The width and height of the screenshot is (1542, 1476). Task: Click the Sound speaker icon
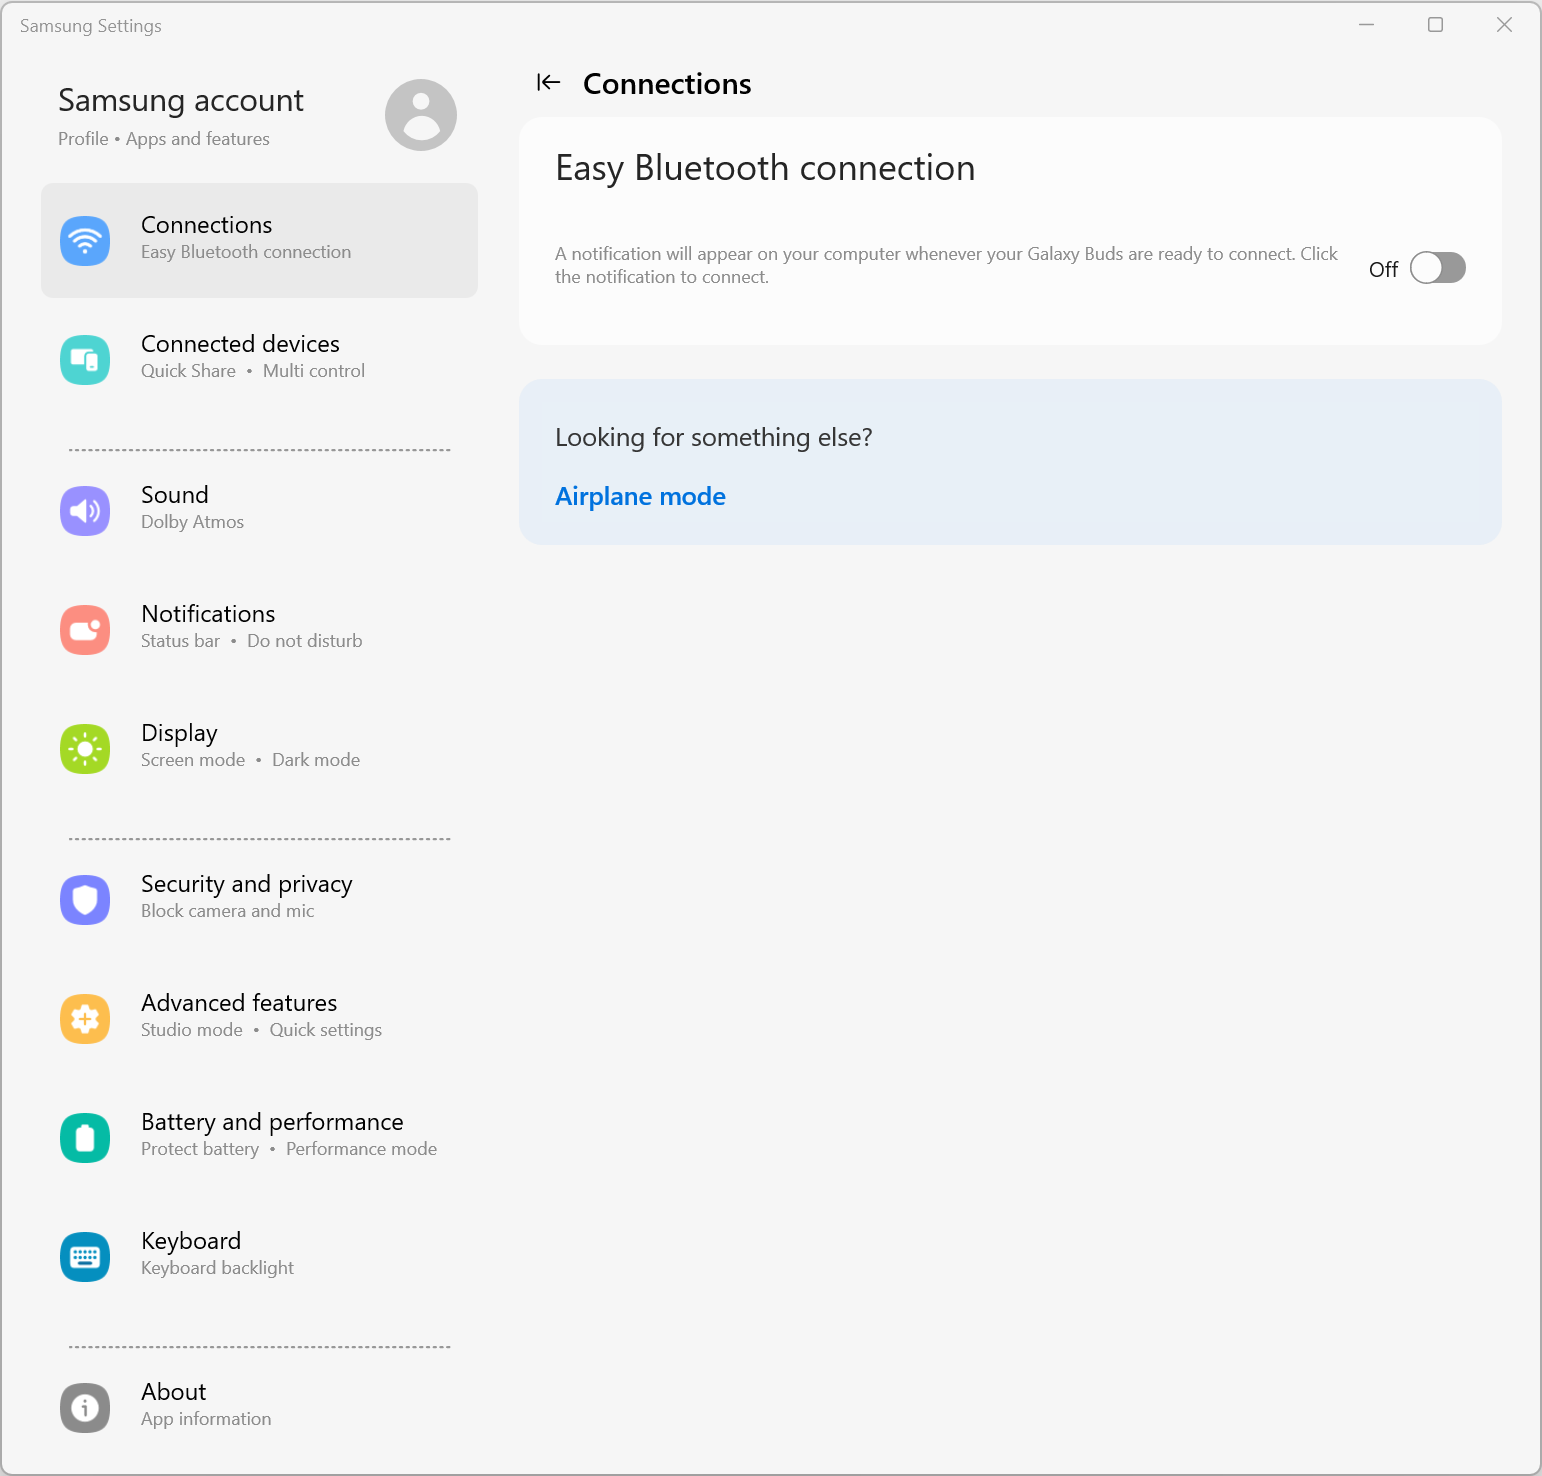pos(85,511)
